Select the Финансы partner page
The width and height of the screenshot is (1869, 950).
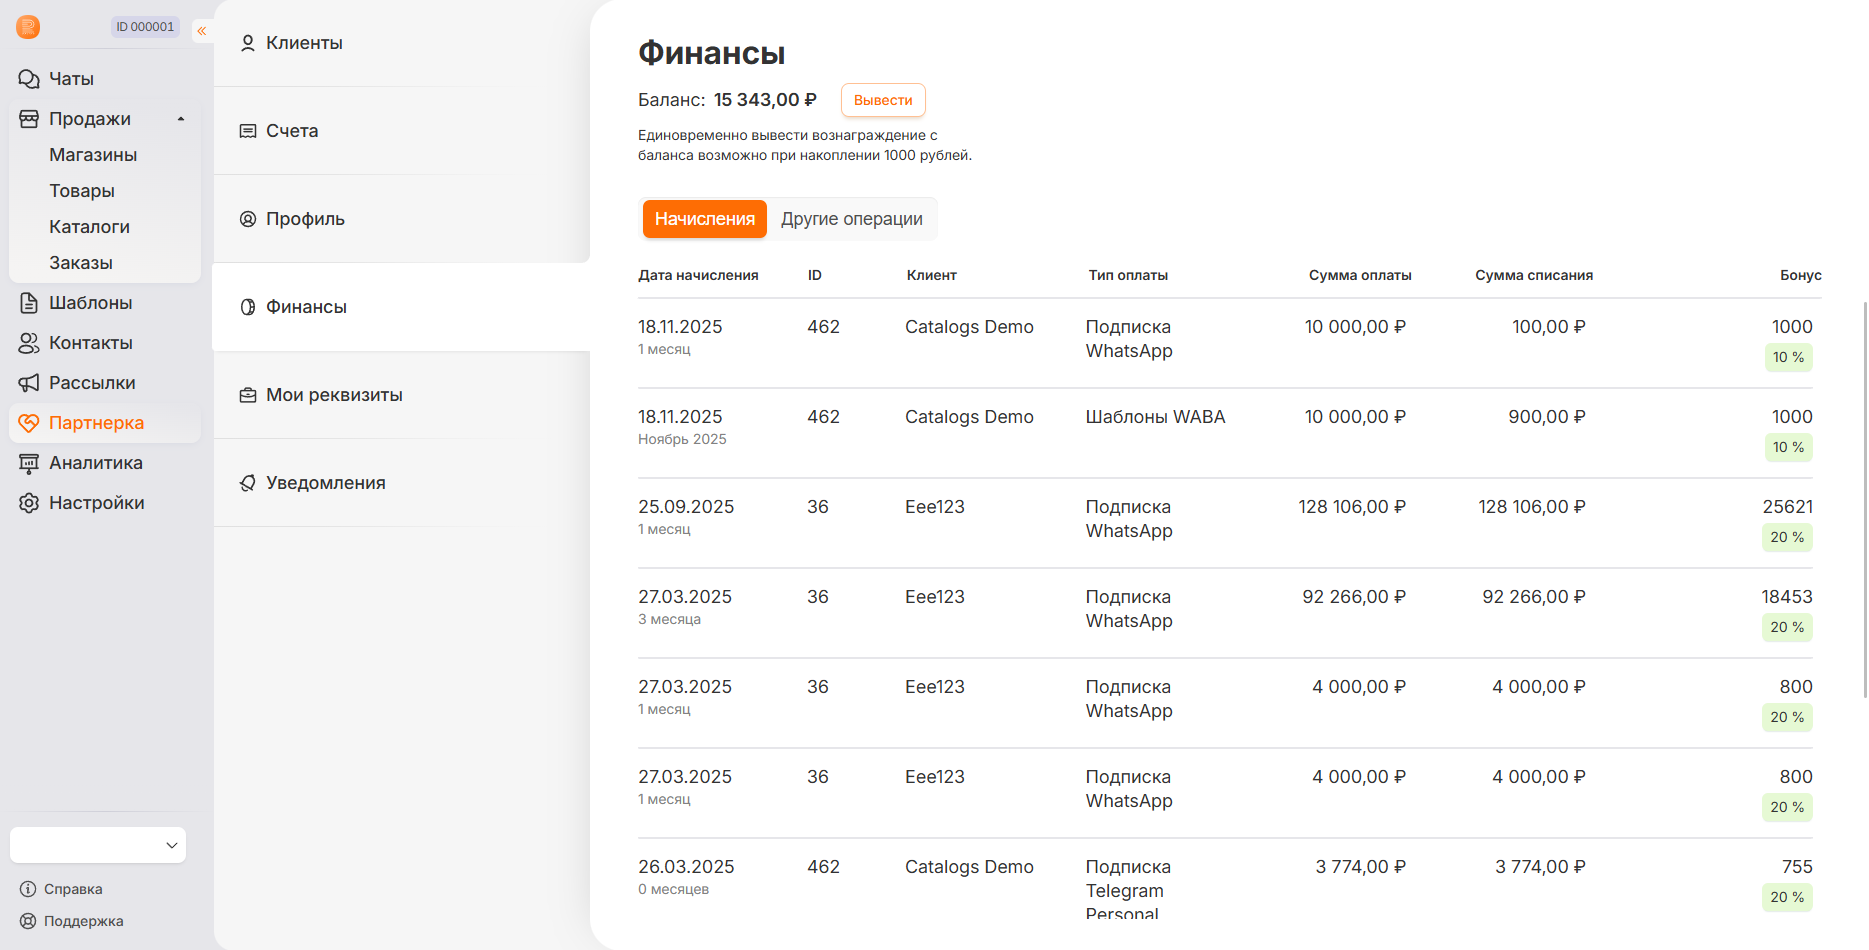402,307
